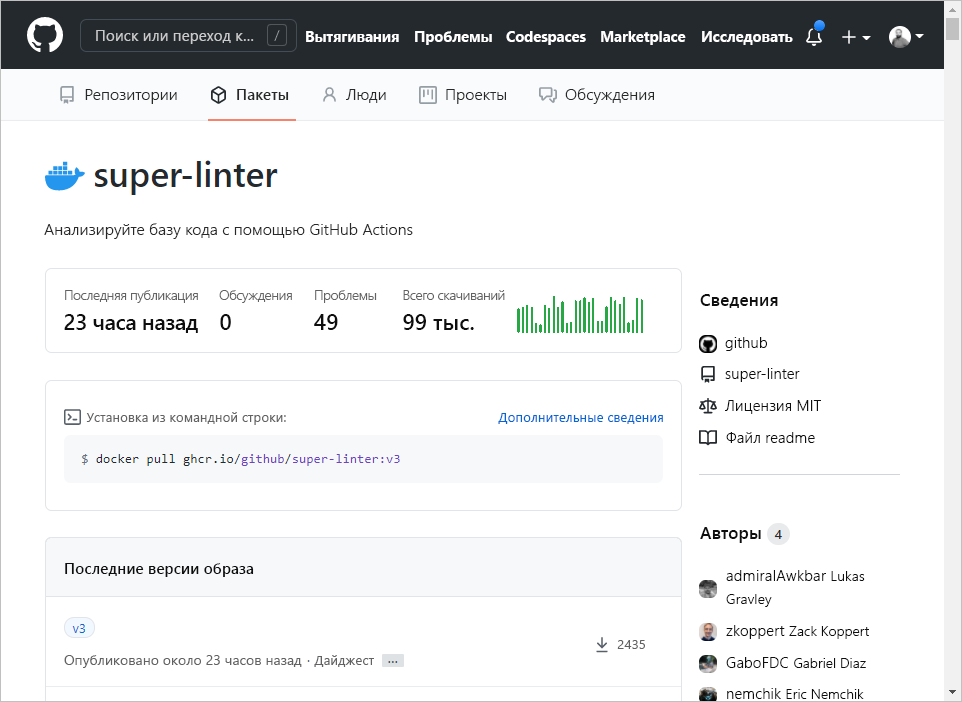Click the github organization avatar icon
Image resolution: width=962 pixels, height=702 pixels.
tap(708, 344)
